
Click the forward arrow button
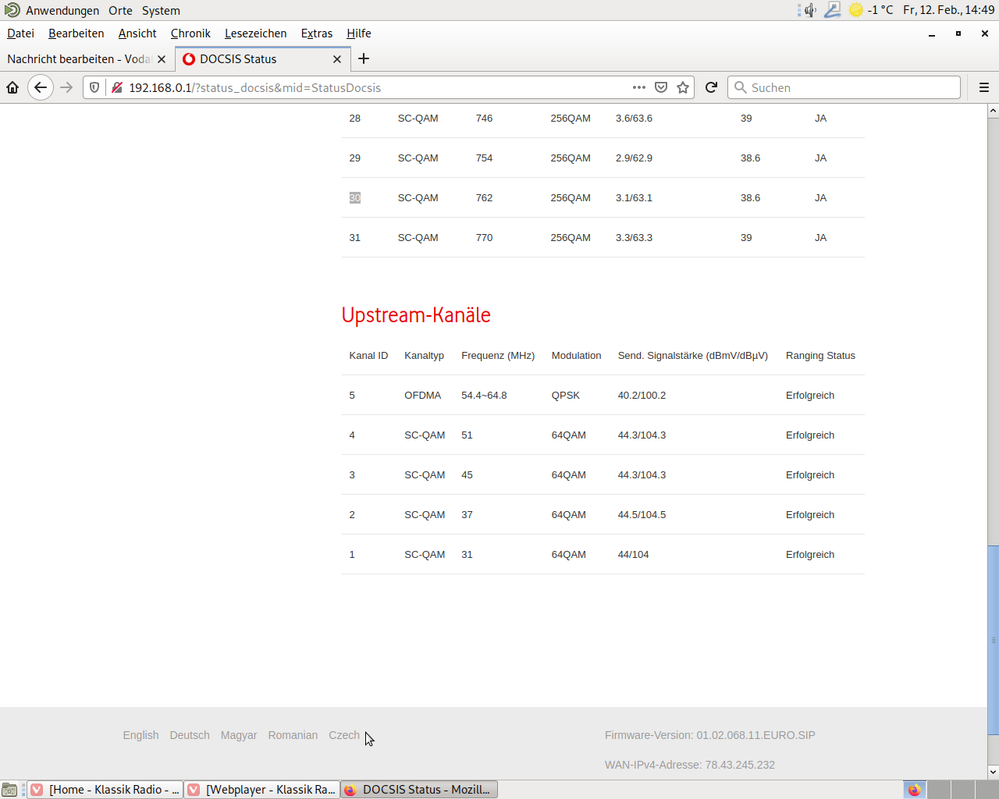[x=66, y=88]
